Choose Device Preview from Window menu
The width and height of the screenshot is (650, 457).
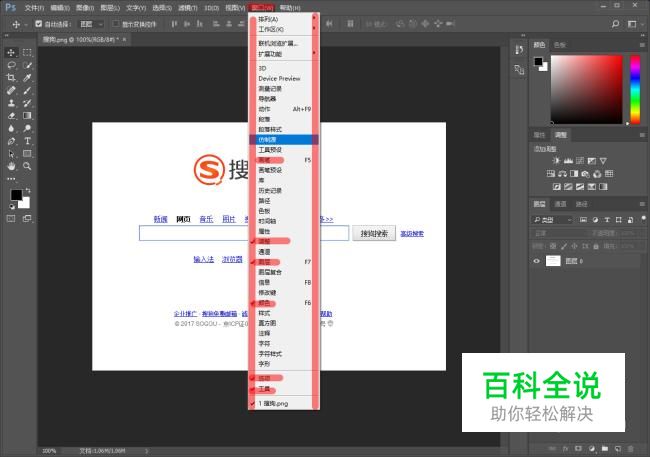pyautogui.click(x=284, y=78)
